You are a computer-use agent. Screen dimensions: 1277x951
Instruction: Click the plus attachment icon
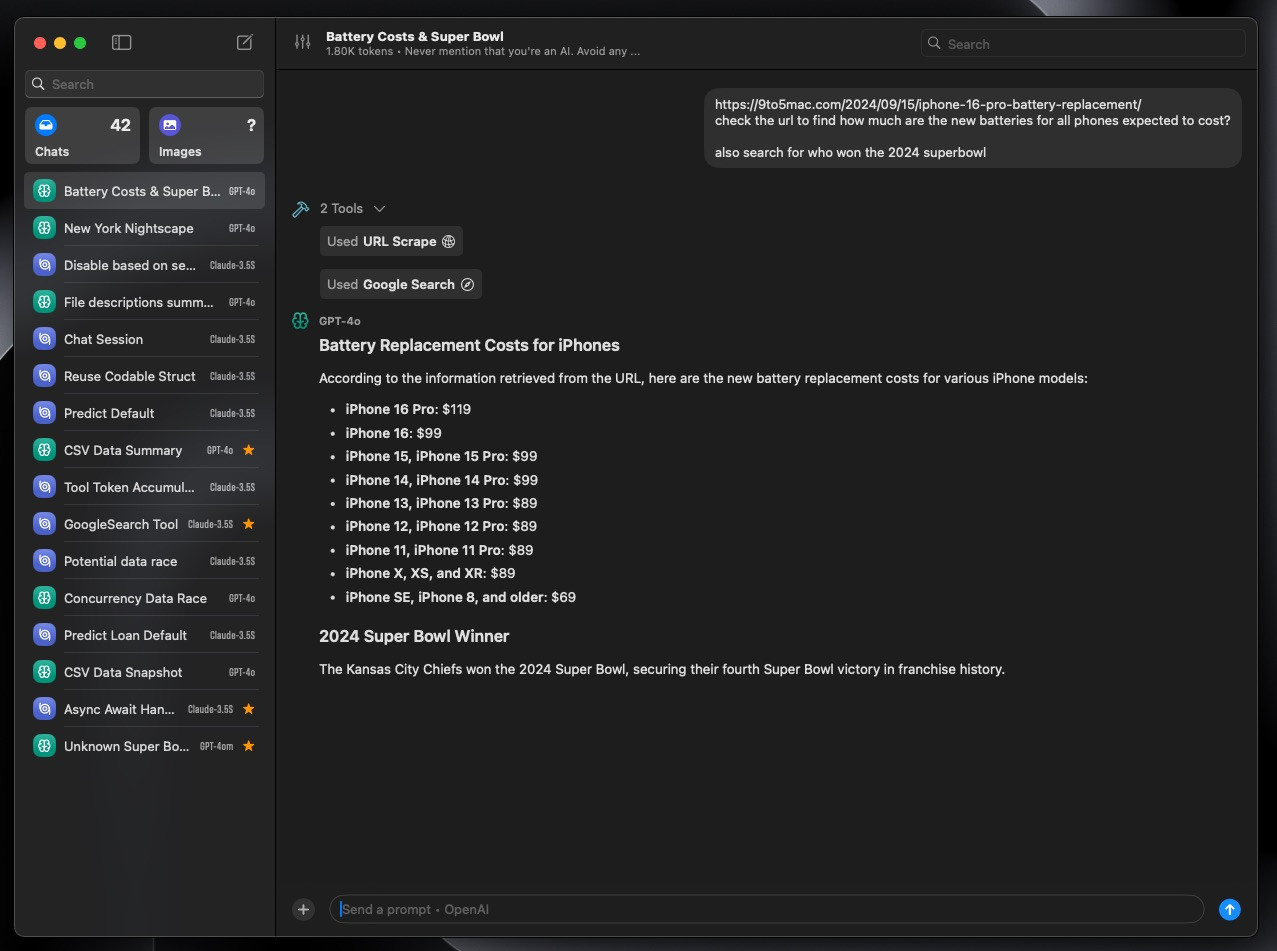(x=303, y=909)
